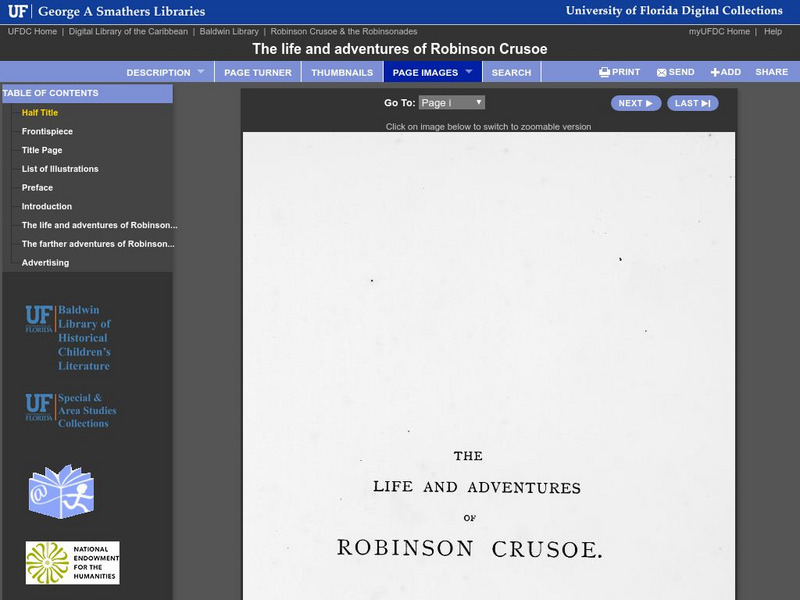Expand the DESCRIPTION dropdown arrow
This screenshot has width=800, height=600.
pos(200,71)
